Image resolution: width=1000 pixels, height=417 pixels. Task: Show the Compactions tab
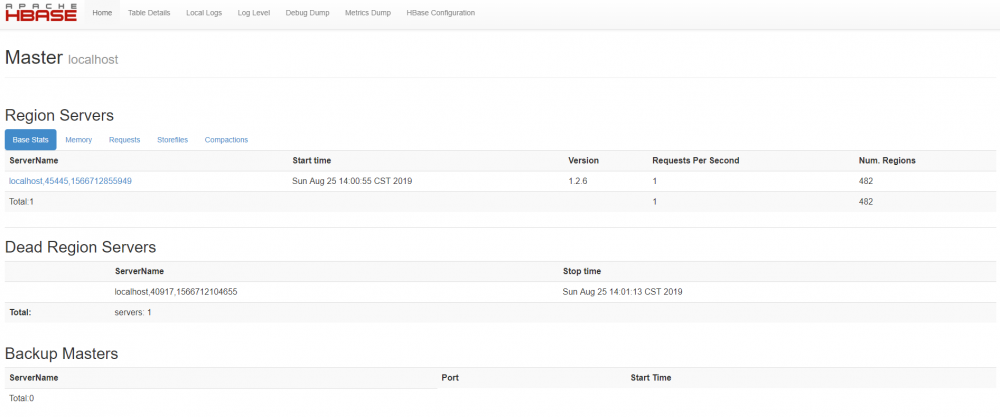[226, 140]
